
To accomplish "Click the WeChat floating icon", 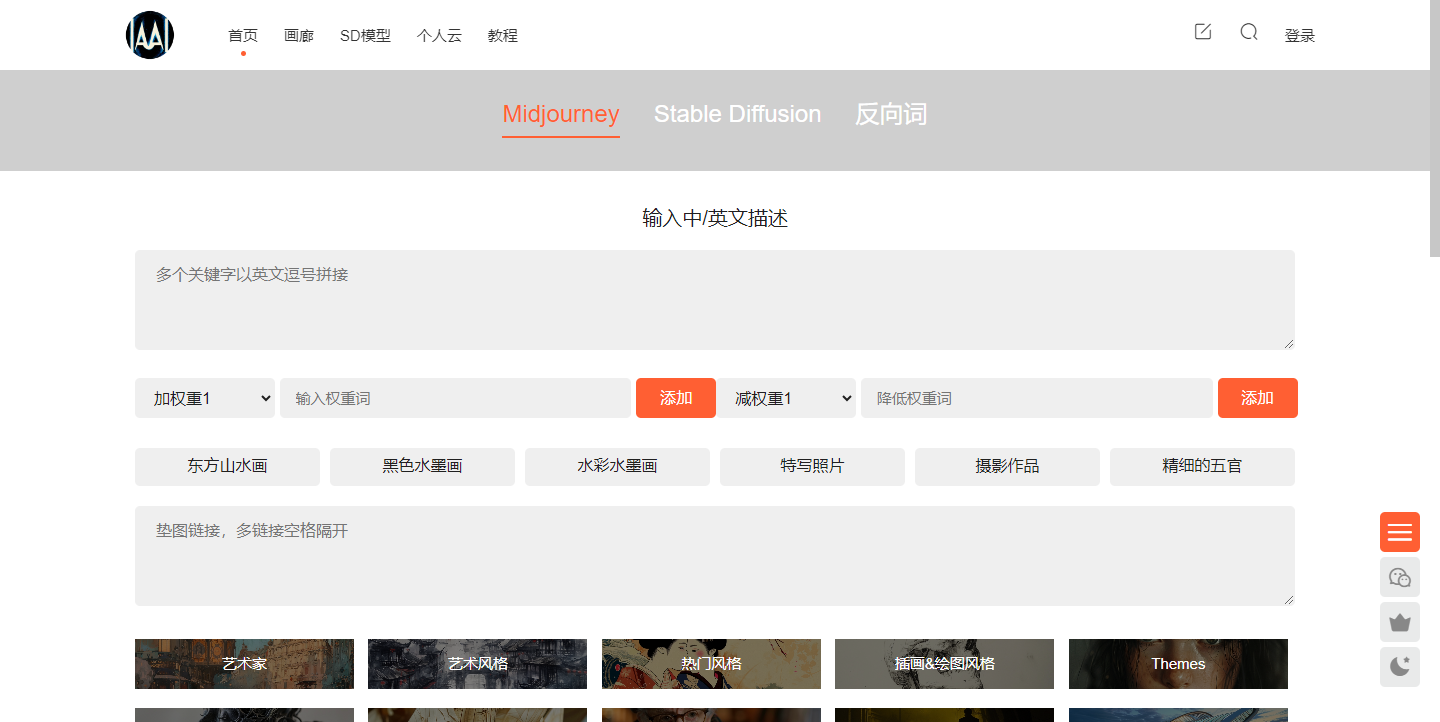I will pos(1400,577).
